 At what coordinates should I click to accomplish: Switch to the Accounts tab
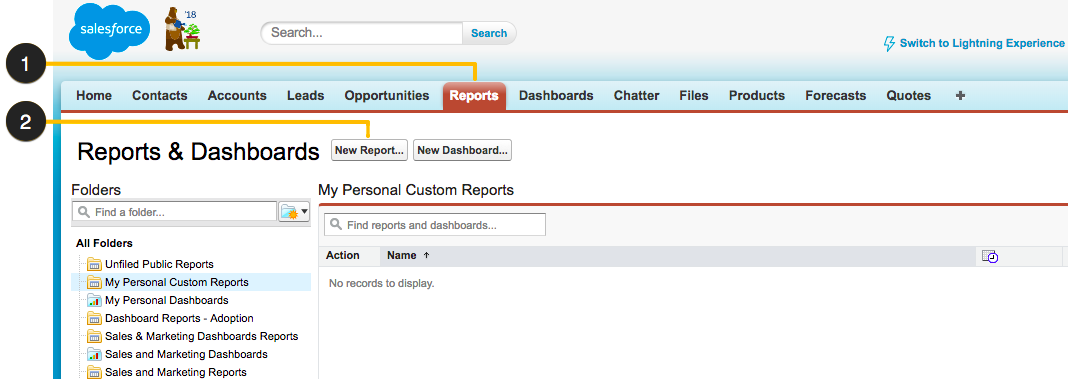click(x=237, y=96)
